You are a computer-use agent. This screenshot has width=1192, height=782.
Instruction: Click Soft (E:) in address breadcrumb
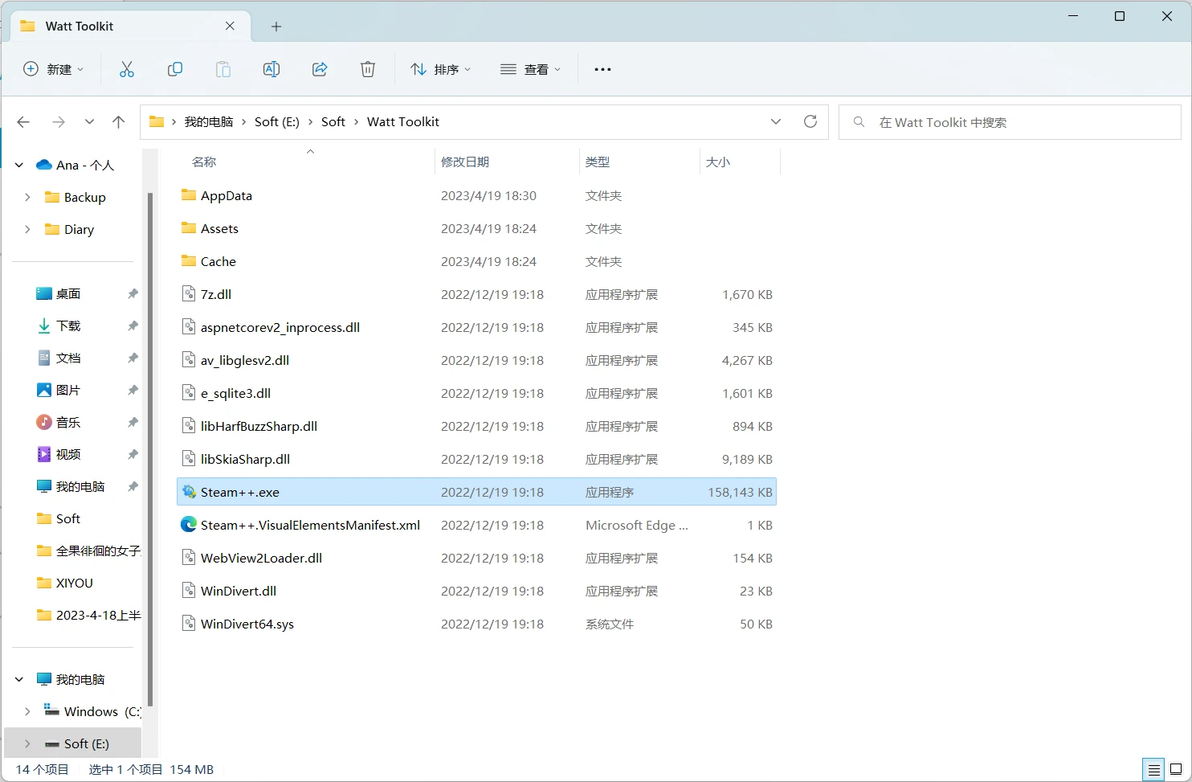tap(277, 122)
